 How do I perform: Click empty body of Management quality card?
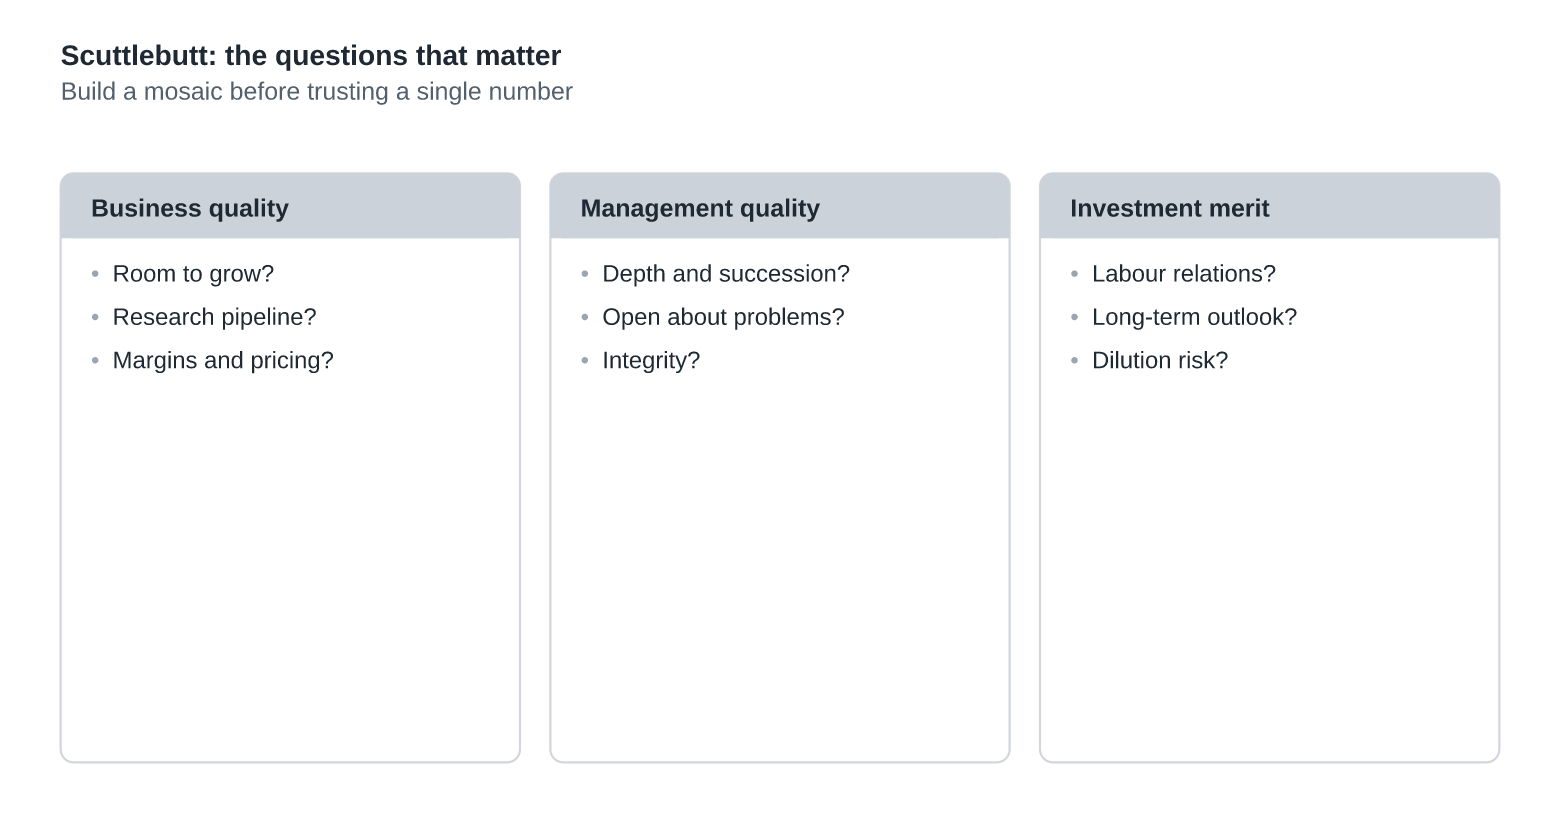[780, 570]
